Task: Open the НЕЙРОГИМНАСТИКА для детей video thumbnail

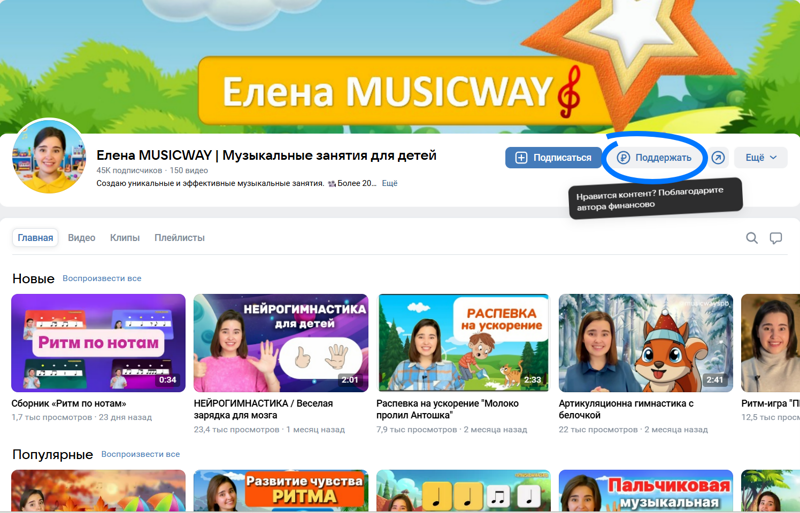Action: pyautogui.click(x=281, y=343)
